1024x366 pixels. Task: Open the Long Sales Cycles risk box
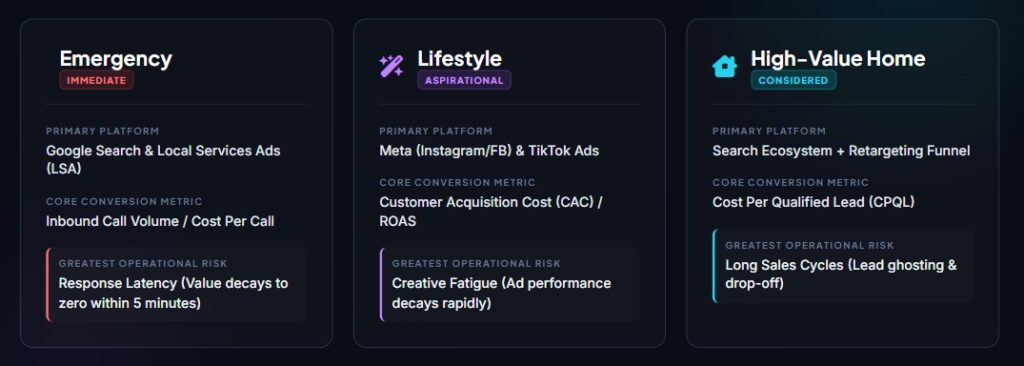(842, 266)
